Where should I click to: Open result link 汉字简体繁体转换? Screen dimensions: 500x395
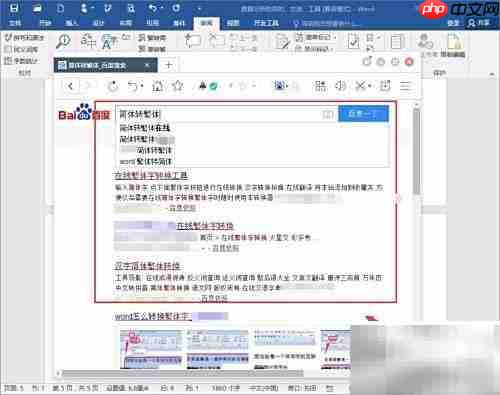(147, 266)
